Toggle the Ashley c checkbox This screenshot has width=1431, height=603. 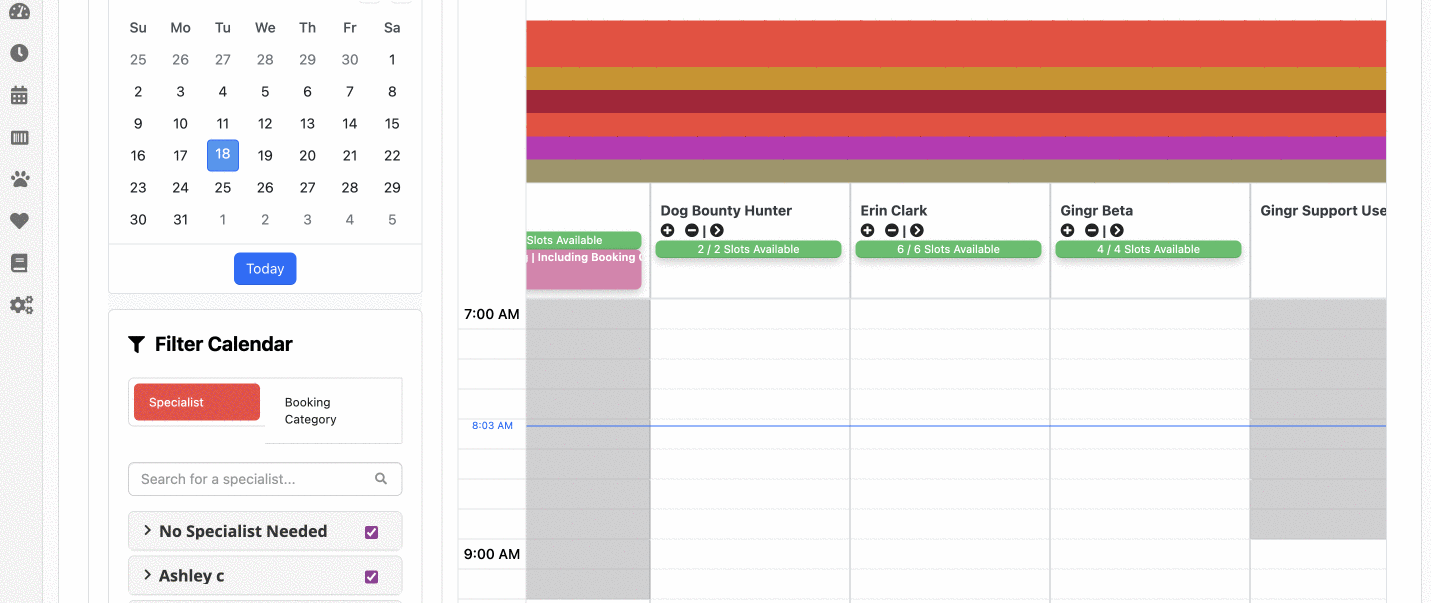click(372, 576)
